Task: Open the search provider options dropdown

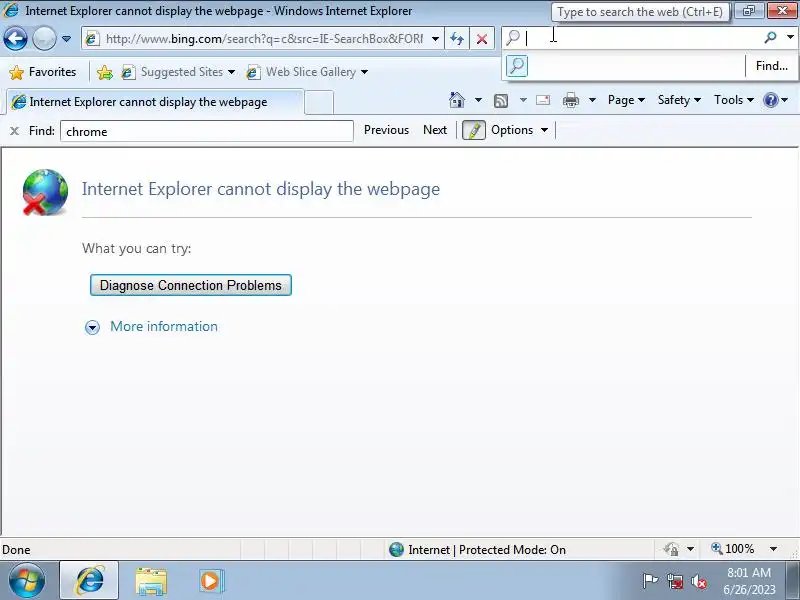Action: point(790,37)
